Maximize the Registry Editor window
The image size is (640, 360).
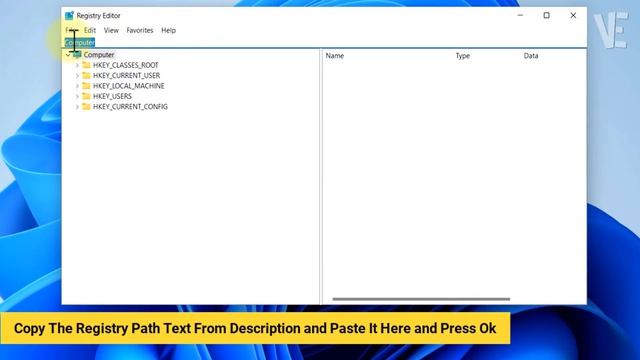[547, 16]
